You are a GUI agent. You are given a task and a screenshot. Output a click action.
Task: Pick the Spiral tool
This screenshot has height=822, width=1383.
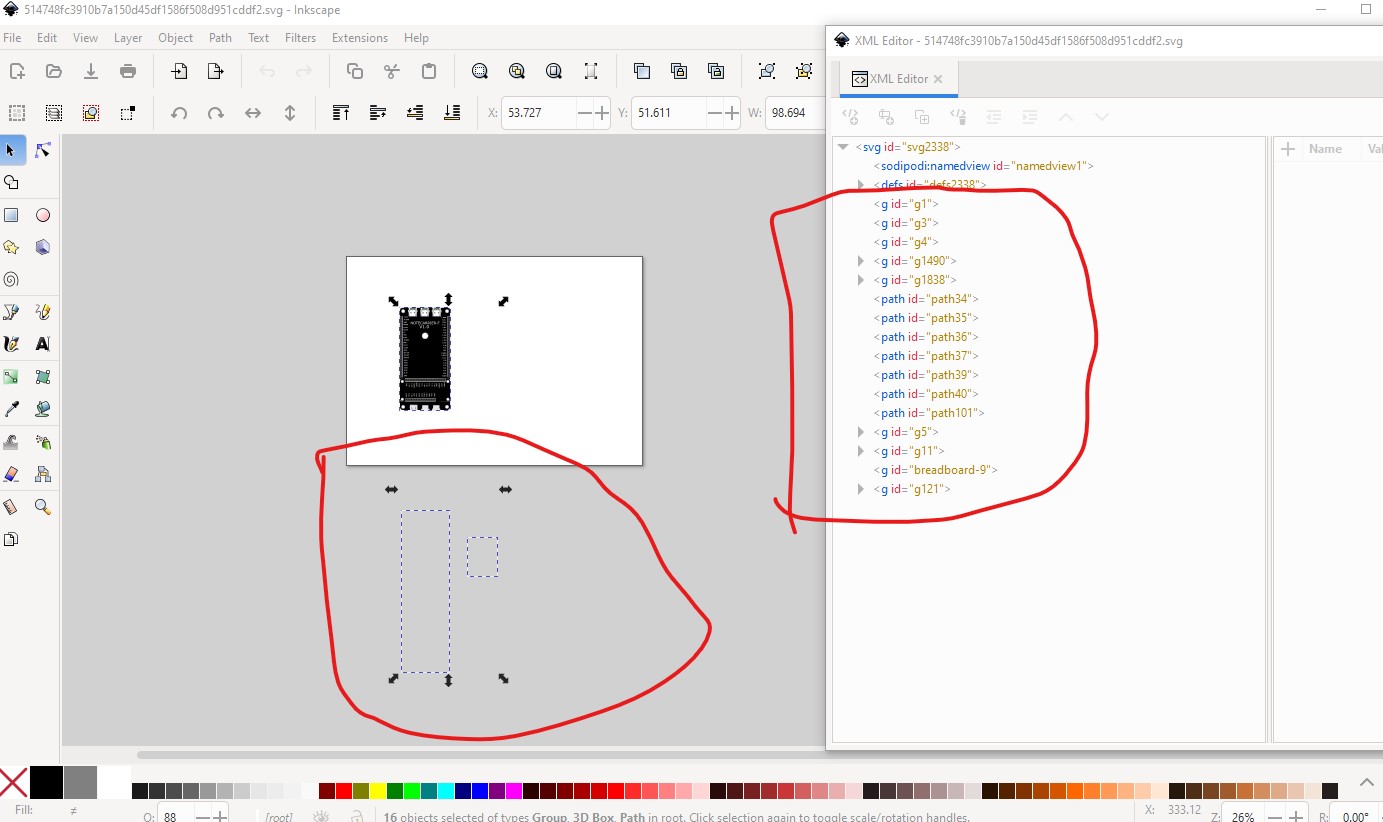pyautogui.click(x=11, y=280)
